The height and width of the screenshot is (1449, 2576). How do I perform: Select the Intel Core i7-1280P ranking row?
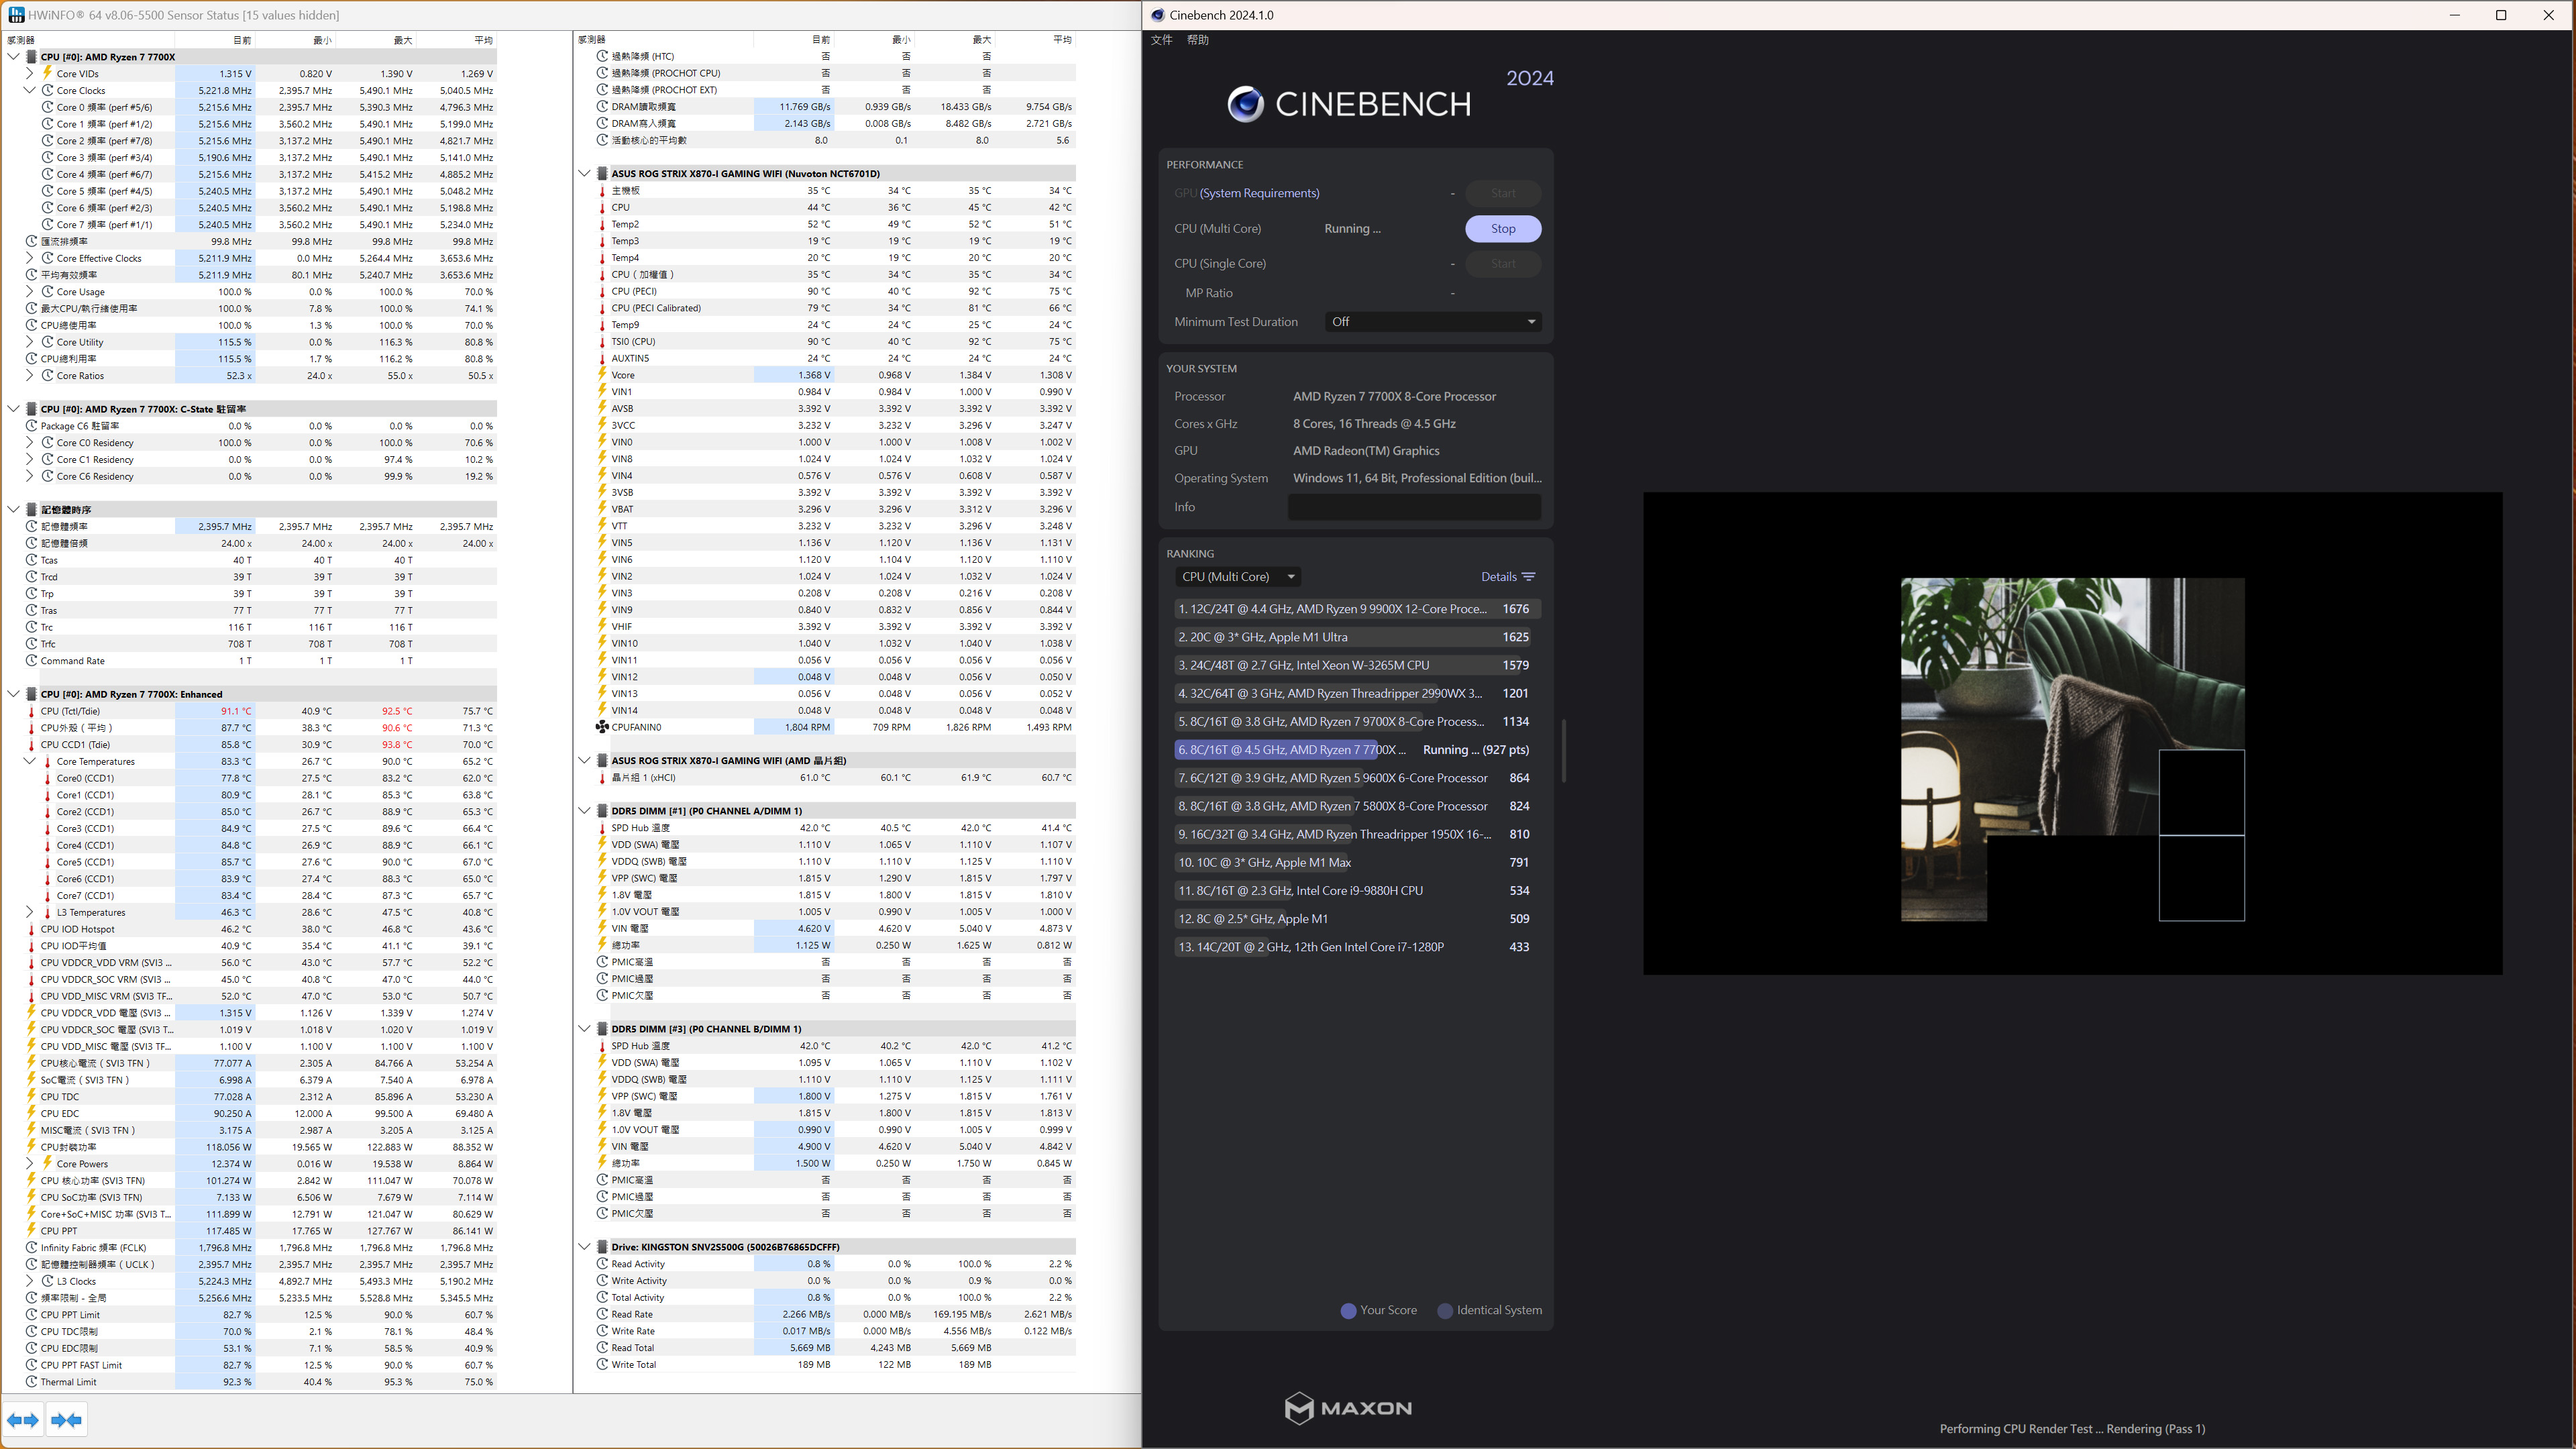(x=1356, y=947)
